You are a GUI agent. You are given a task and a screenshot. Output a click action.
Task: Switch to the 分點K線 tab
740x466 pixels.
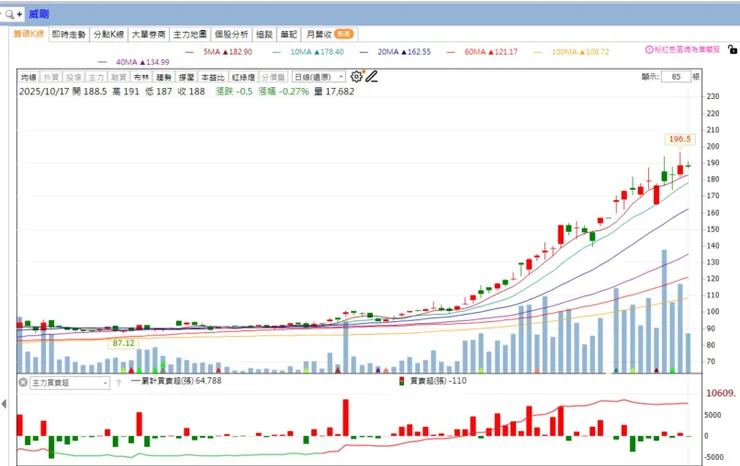tap(109, 34)
